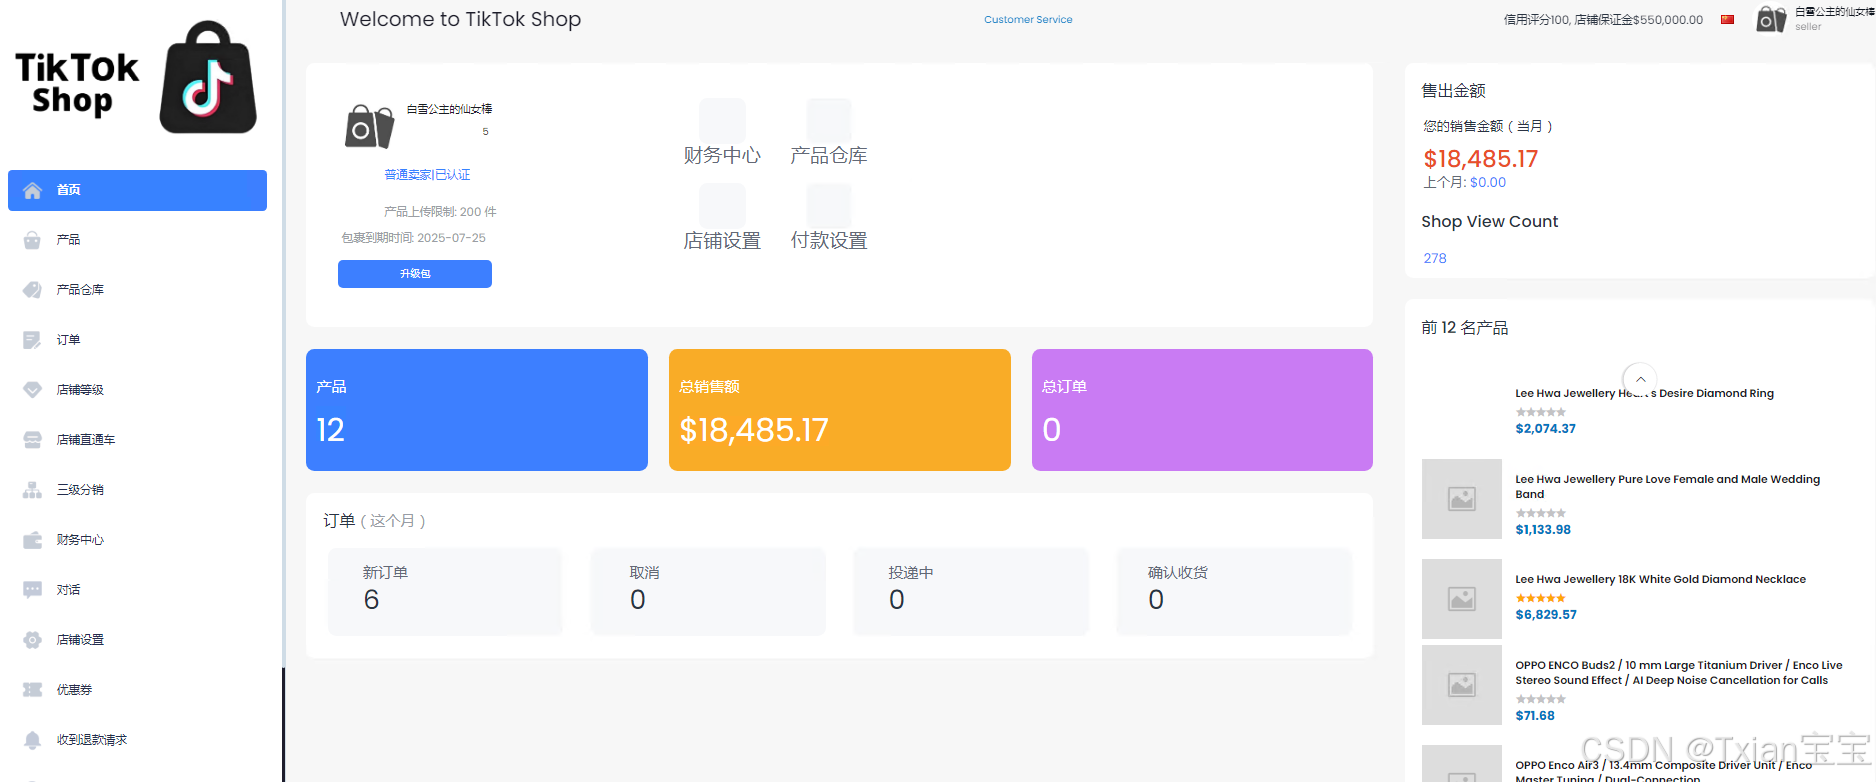Viewport: 1876px width, 782px height.
Task: Click the $6,829.57 price
Action: coord(1546,615)
